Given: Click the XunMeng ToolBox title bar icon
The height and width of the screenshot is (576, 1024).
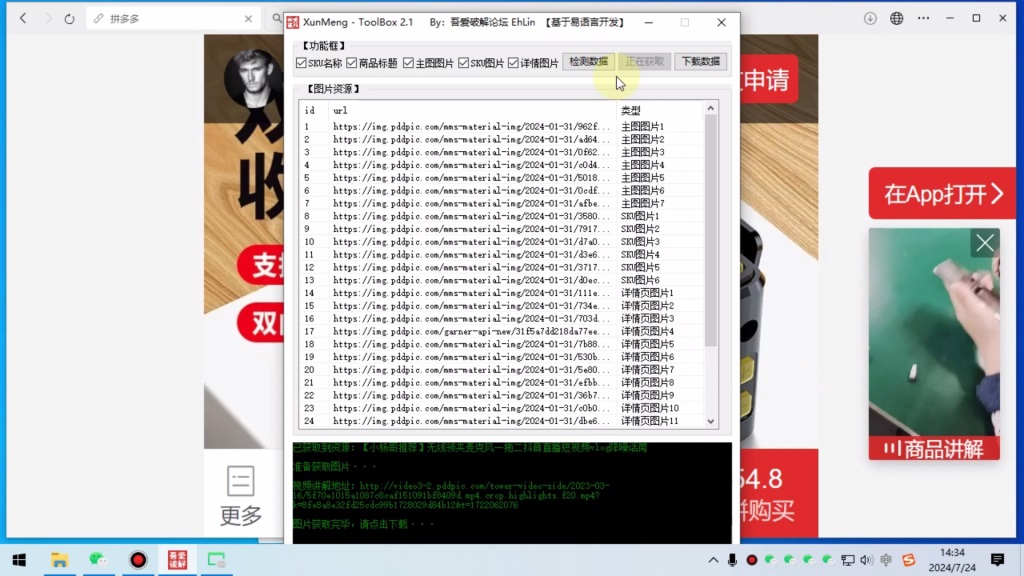Looking at the screenshot, I should [x=293, y=22].
